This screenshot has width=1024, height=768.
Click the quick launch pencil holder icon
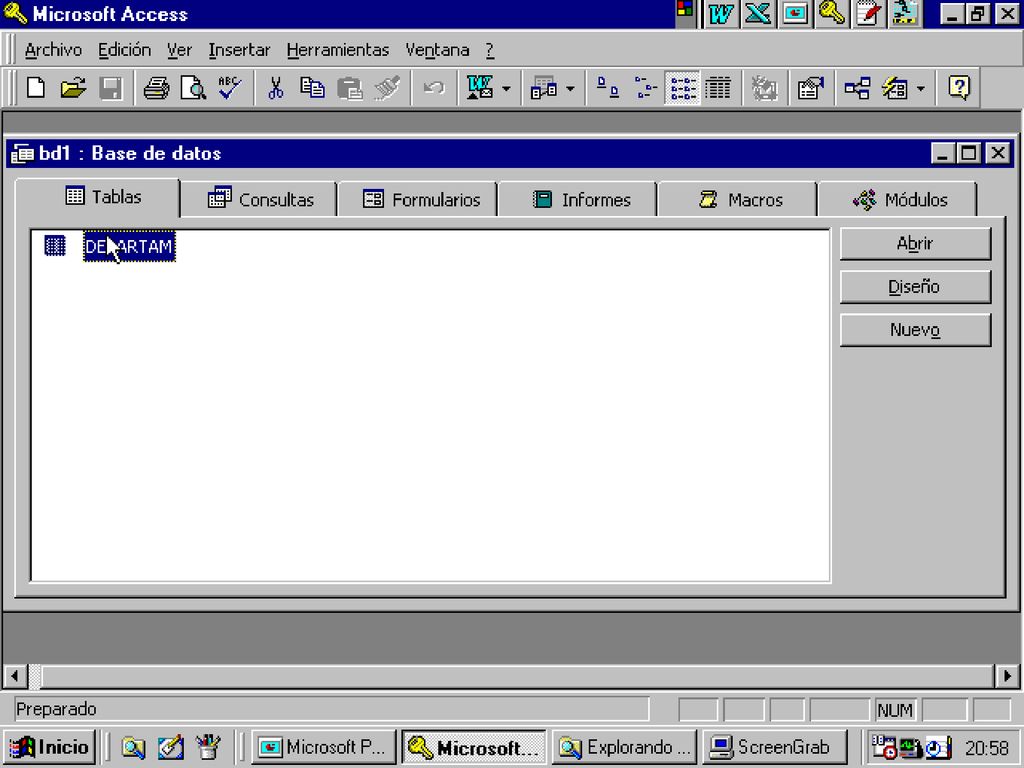point(208,747)
